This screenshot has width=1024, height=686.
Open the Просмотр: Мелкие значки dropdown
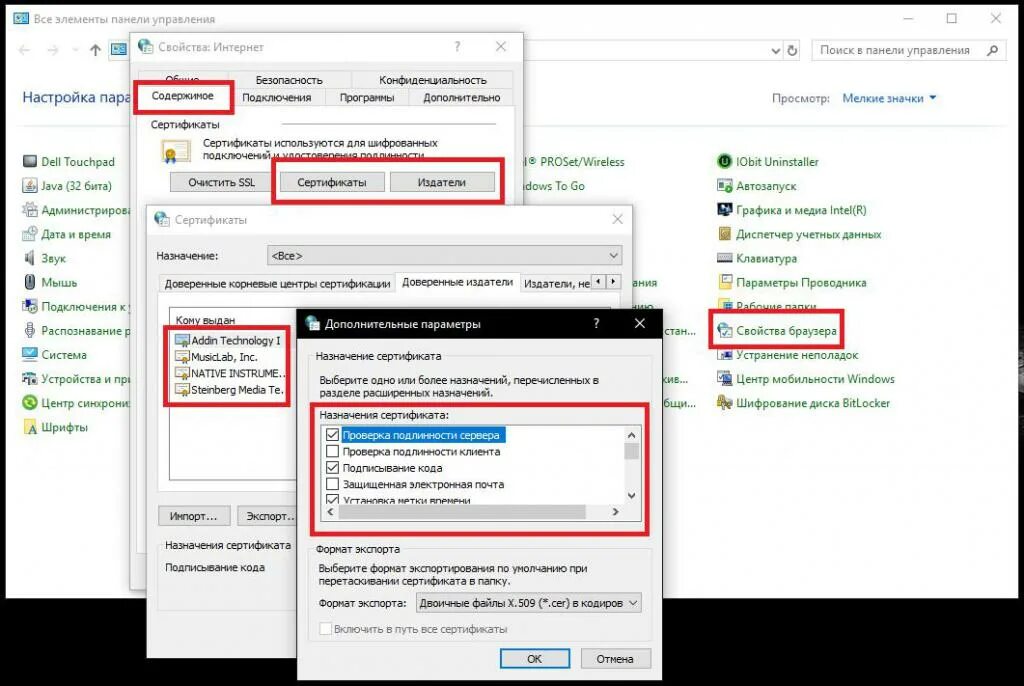point(889,98)
